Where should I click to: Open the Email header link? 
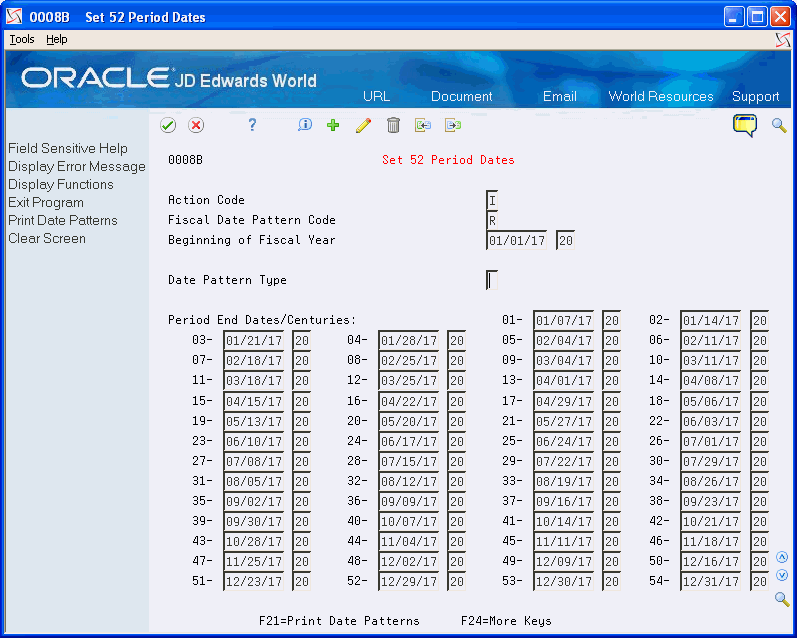[x=560, y=97]
